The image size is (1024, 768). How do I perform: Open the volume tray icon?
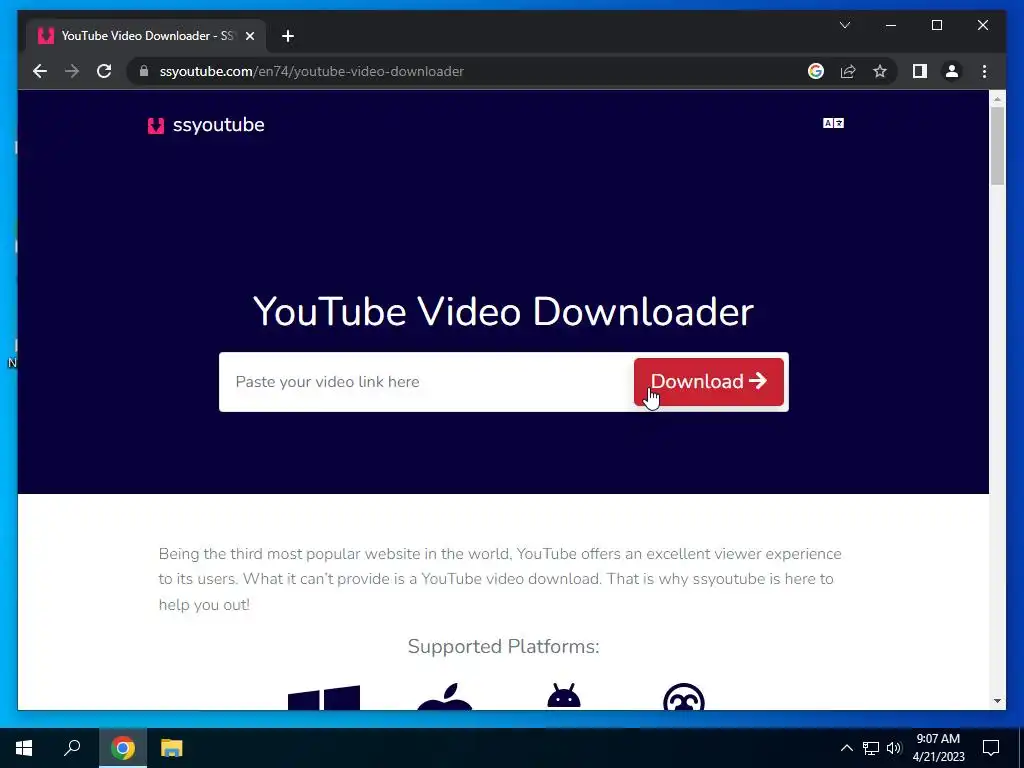(894, 748)
